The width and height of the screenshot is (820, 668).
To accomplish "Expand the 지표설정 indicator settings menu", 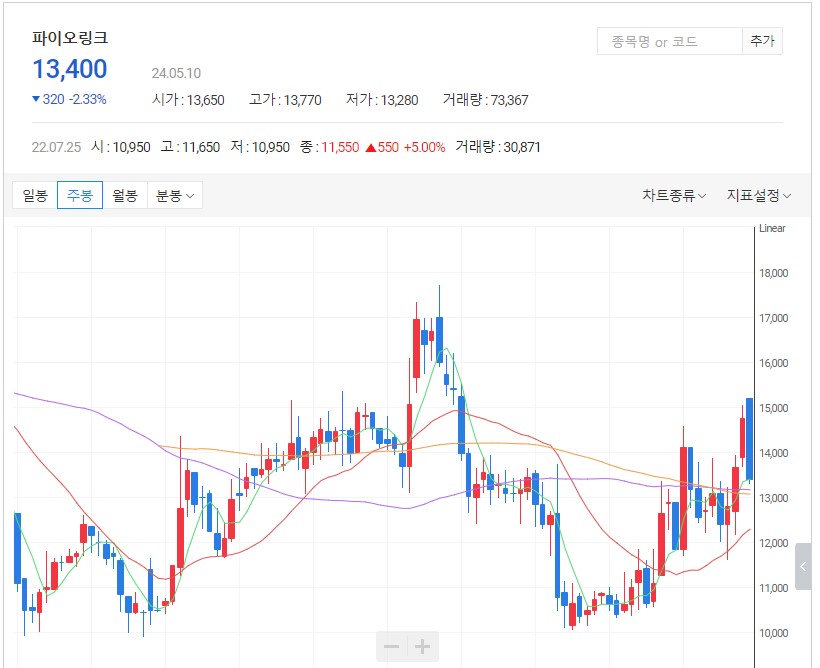I will [x=758, y=195].
